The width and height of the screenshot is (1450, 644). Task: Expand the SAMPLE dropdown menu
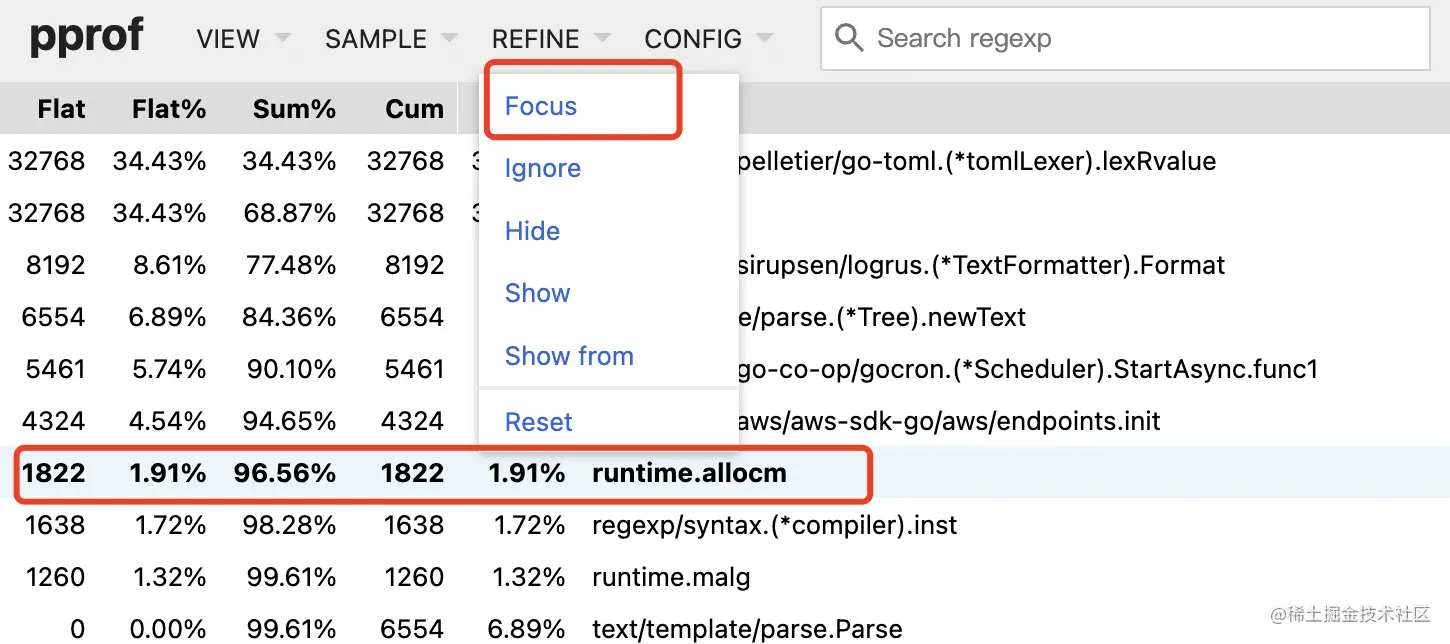tap(390, 39)
